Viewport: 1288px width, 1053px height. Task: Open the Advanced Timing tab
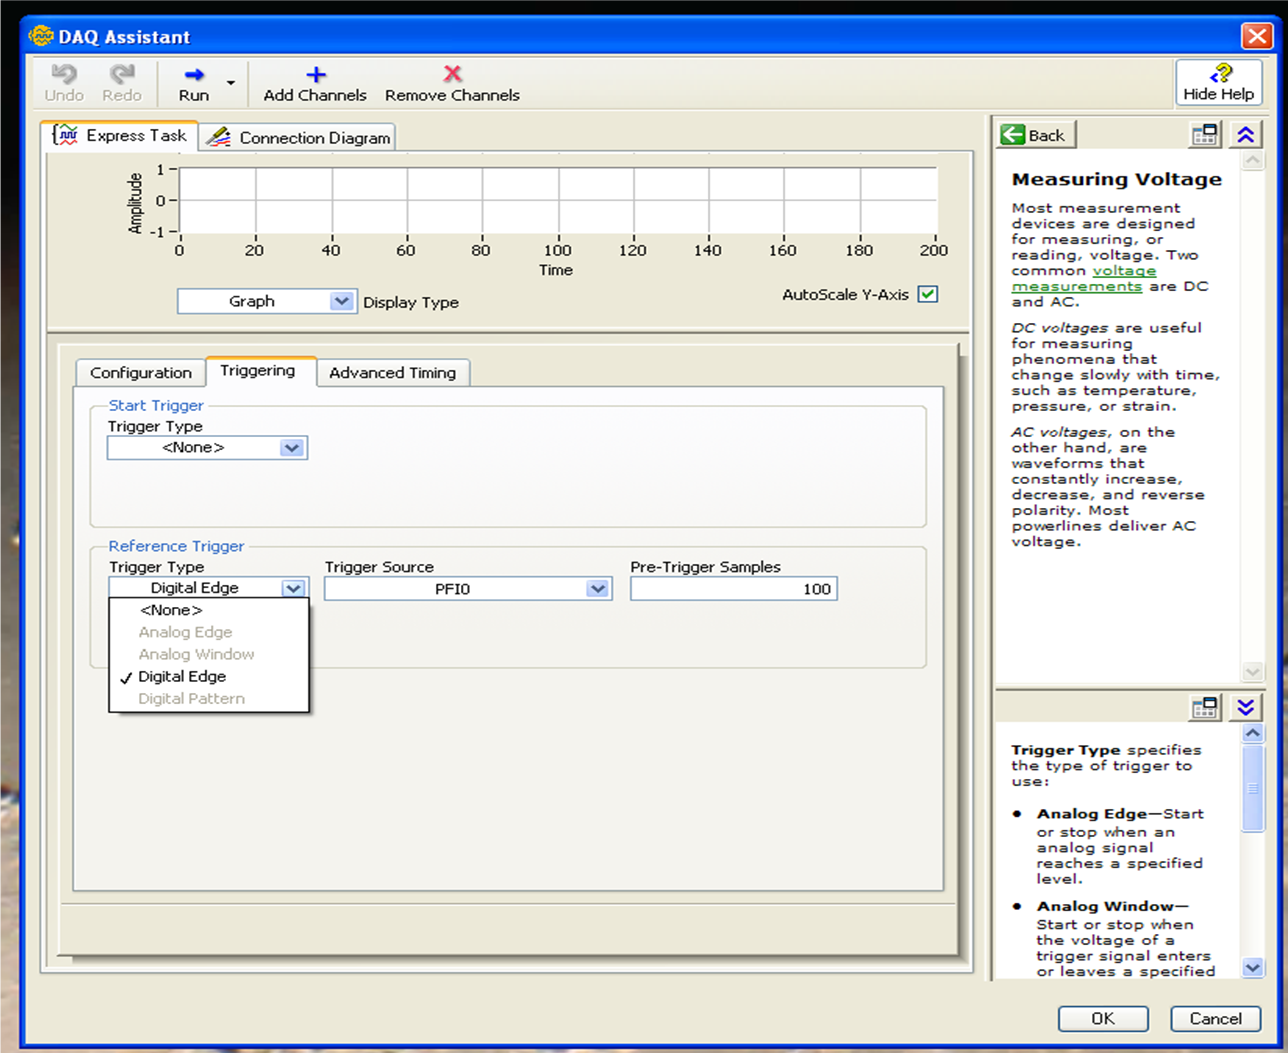pos(392,372)
